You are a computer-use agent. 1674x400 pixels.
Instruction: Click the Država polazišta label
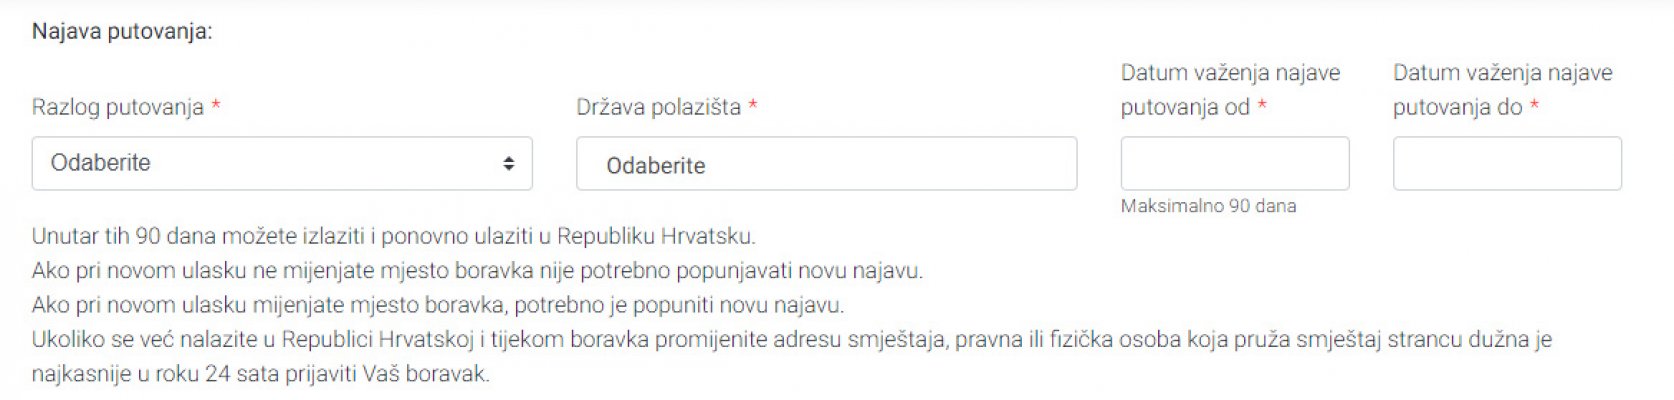(x=658, y=107)
